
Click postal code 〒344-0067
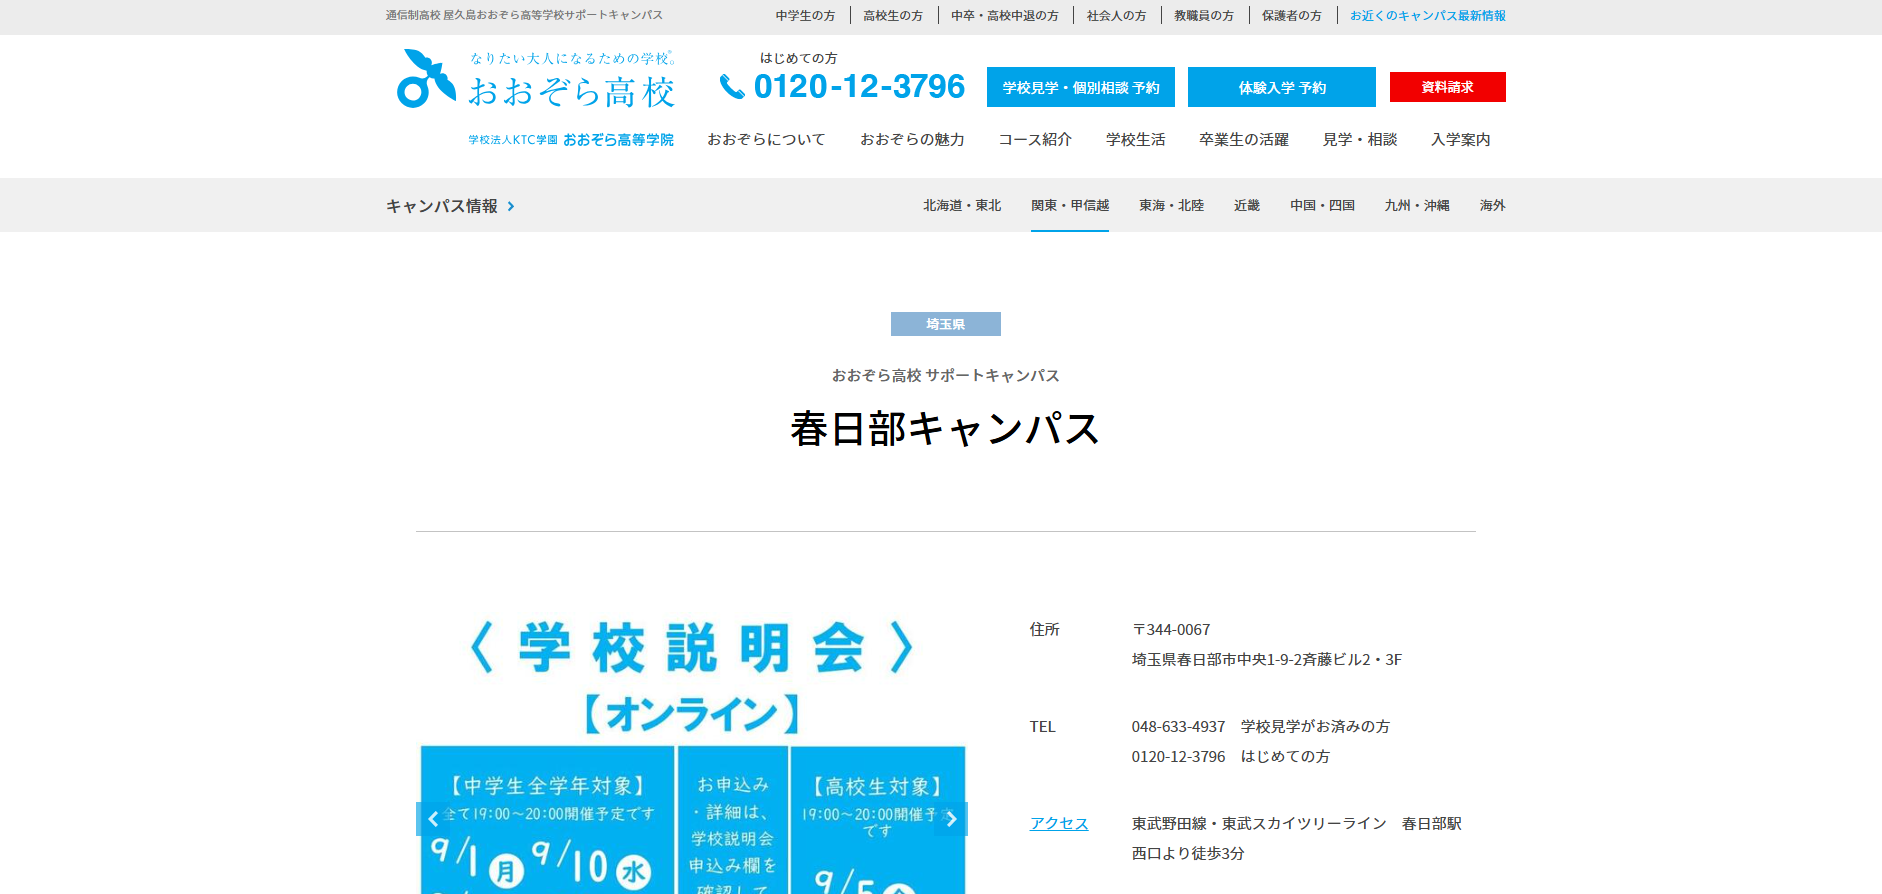point(1171,629)
